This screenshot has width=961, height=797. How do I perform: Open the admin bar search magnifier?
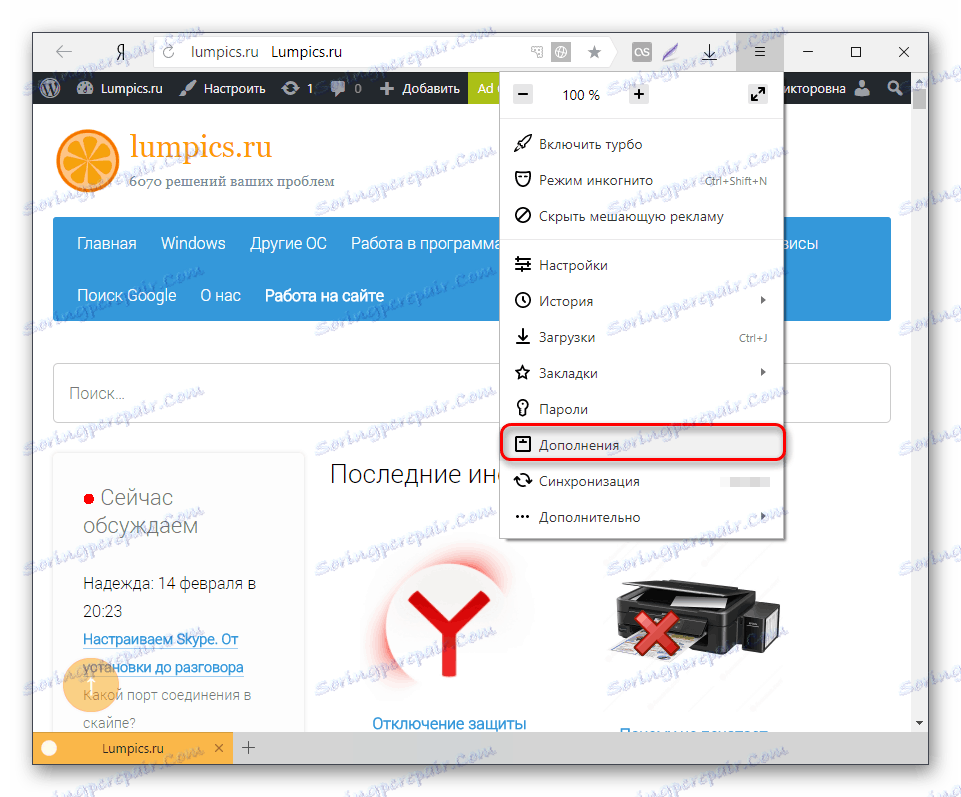895,88
